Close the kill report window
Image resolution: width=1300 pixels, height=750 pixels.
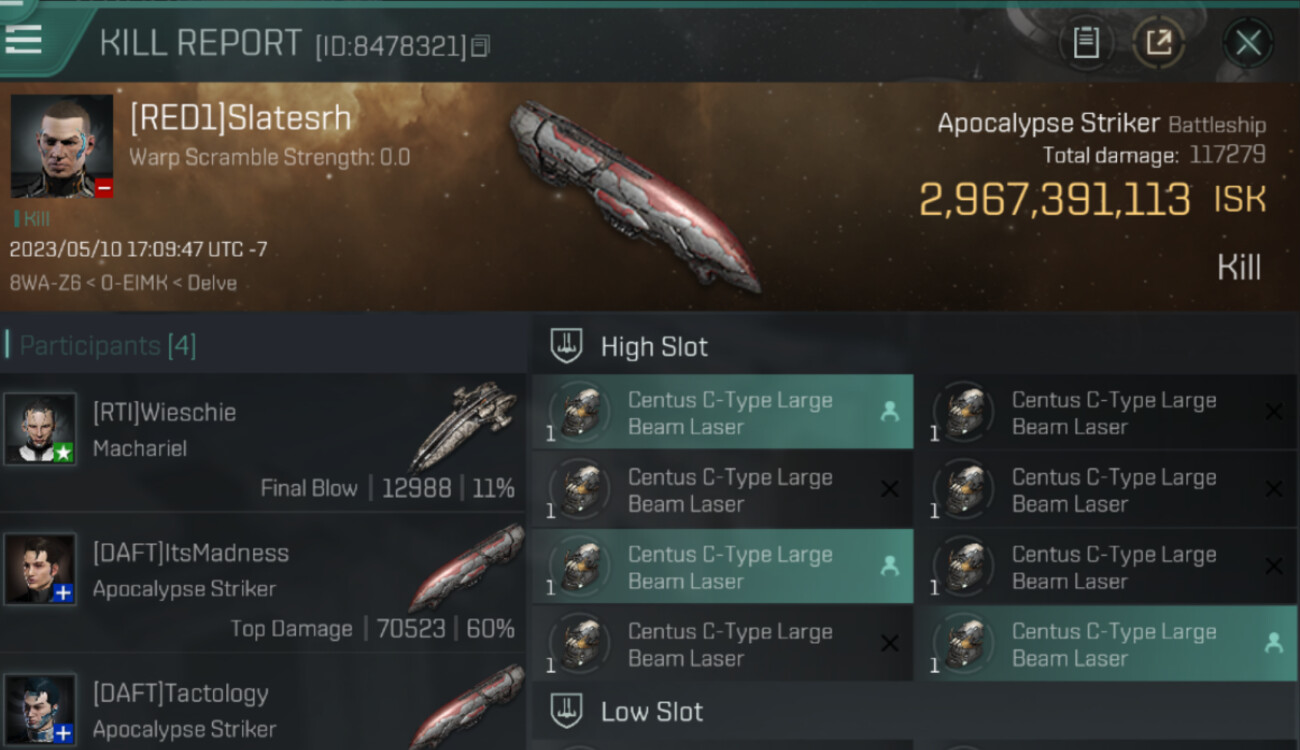pos(1248,42)
